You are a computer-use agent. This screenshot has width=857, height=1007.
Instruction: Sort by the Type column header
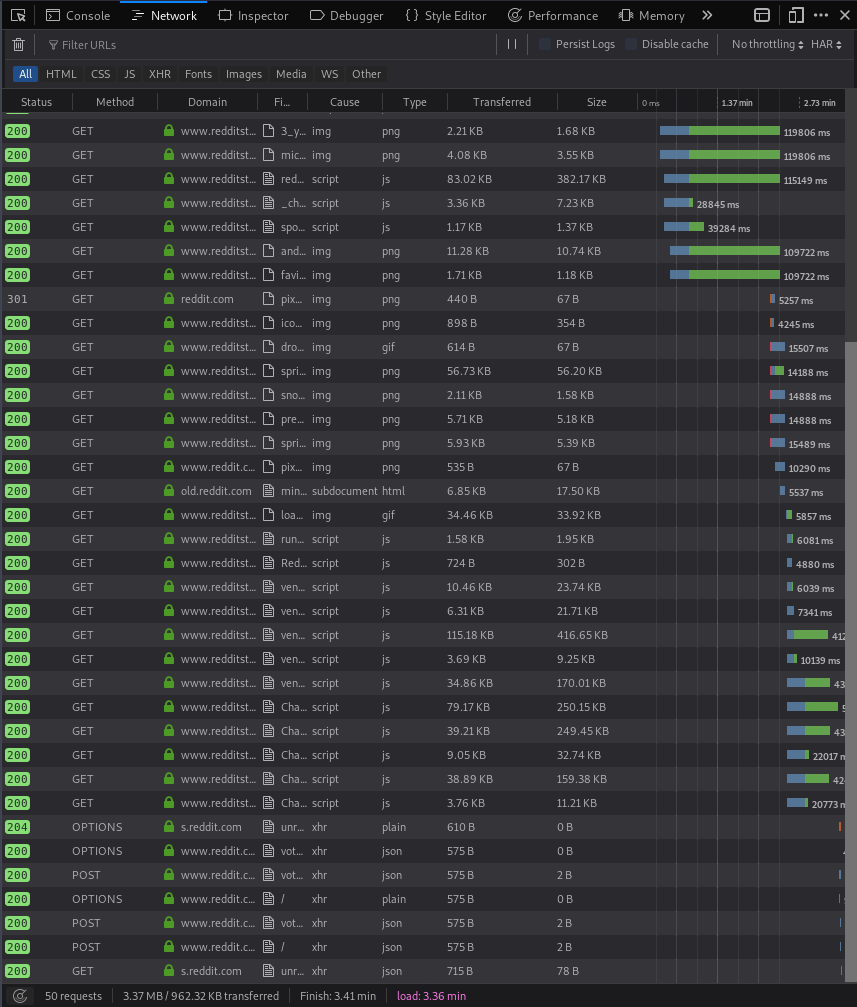[415, 102]
